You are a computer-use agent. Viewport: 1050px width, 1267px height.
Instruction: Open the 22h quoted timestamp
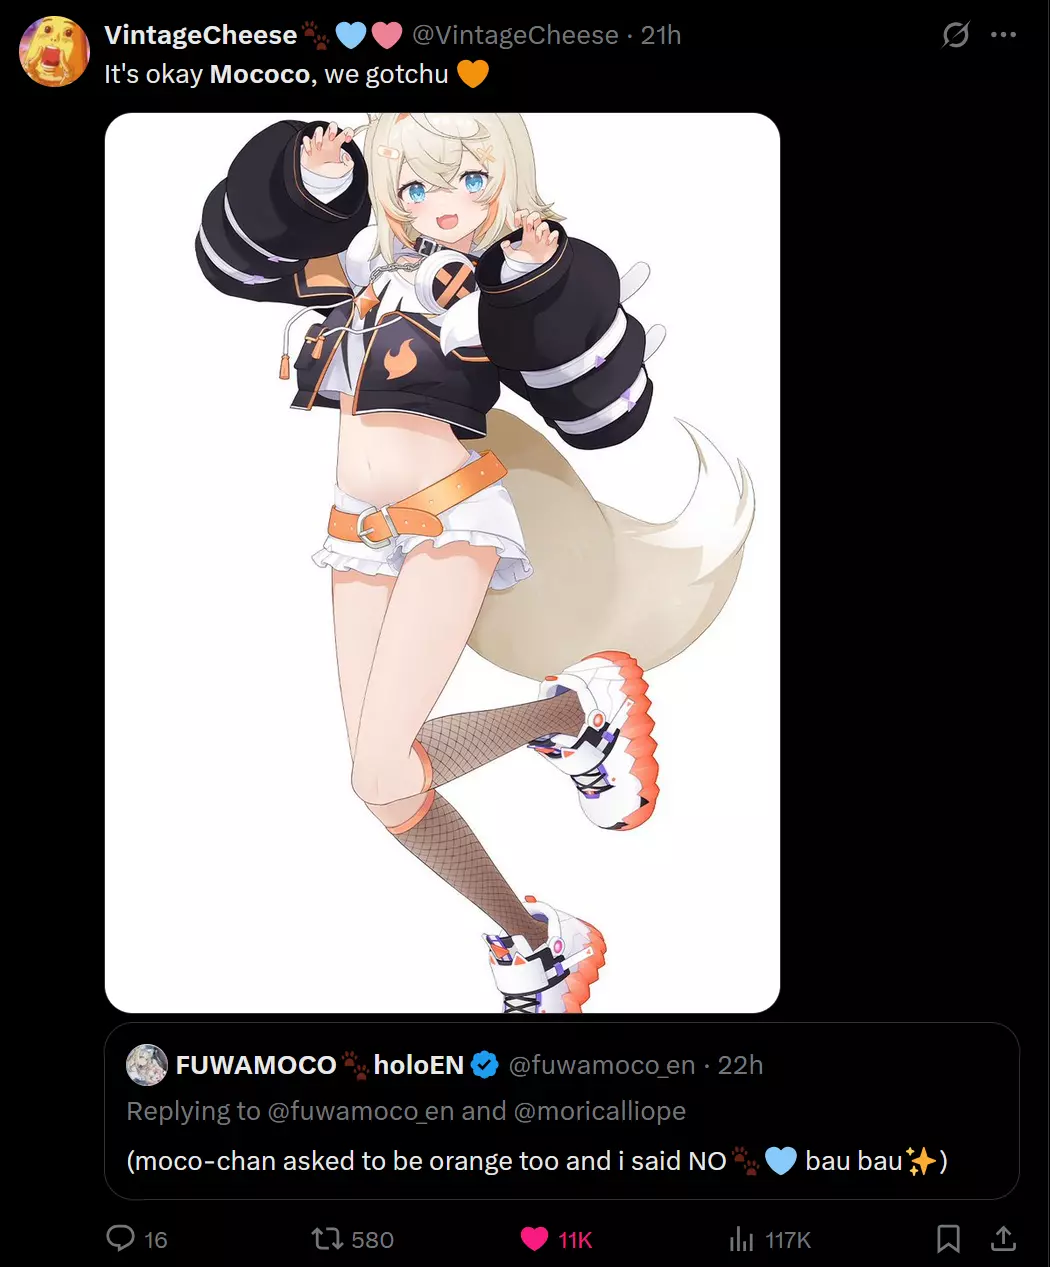(740, 1065)
